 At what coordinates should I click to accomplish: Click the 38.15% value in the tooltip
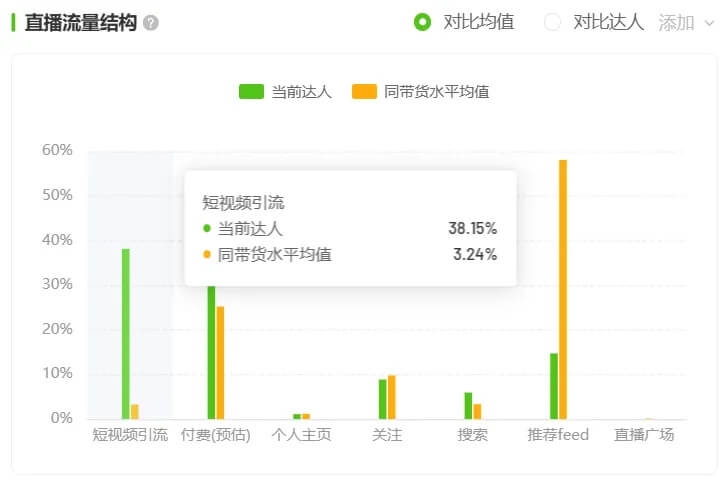pos(473,228)
